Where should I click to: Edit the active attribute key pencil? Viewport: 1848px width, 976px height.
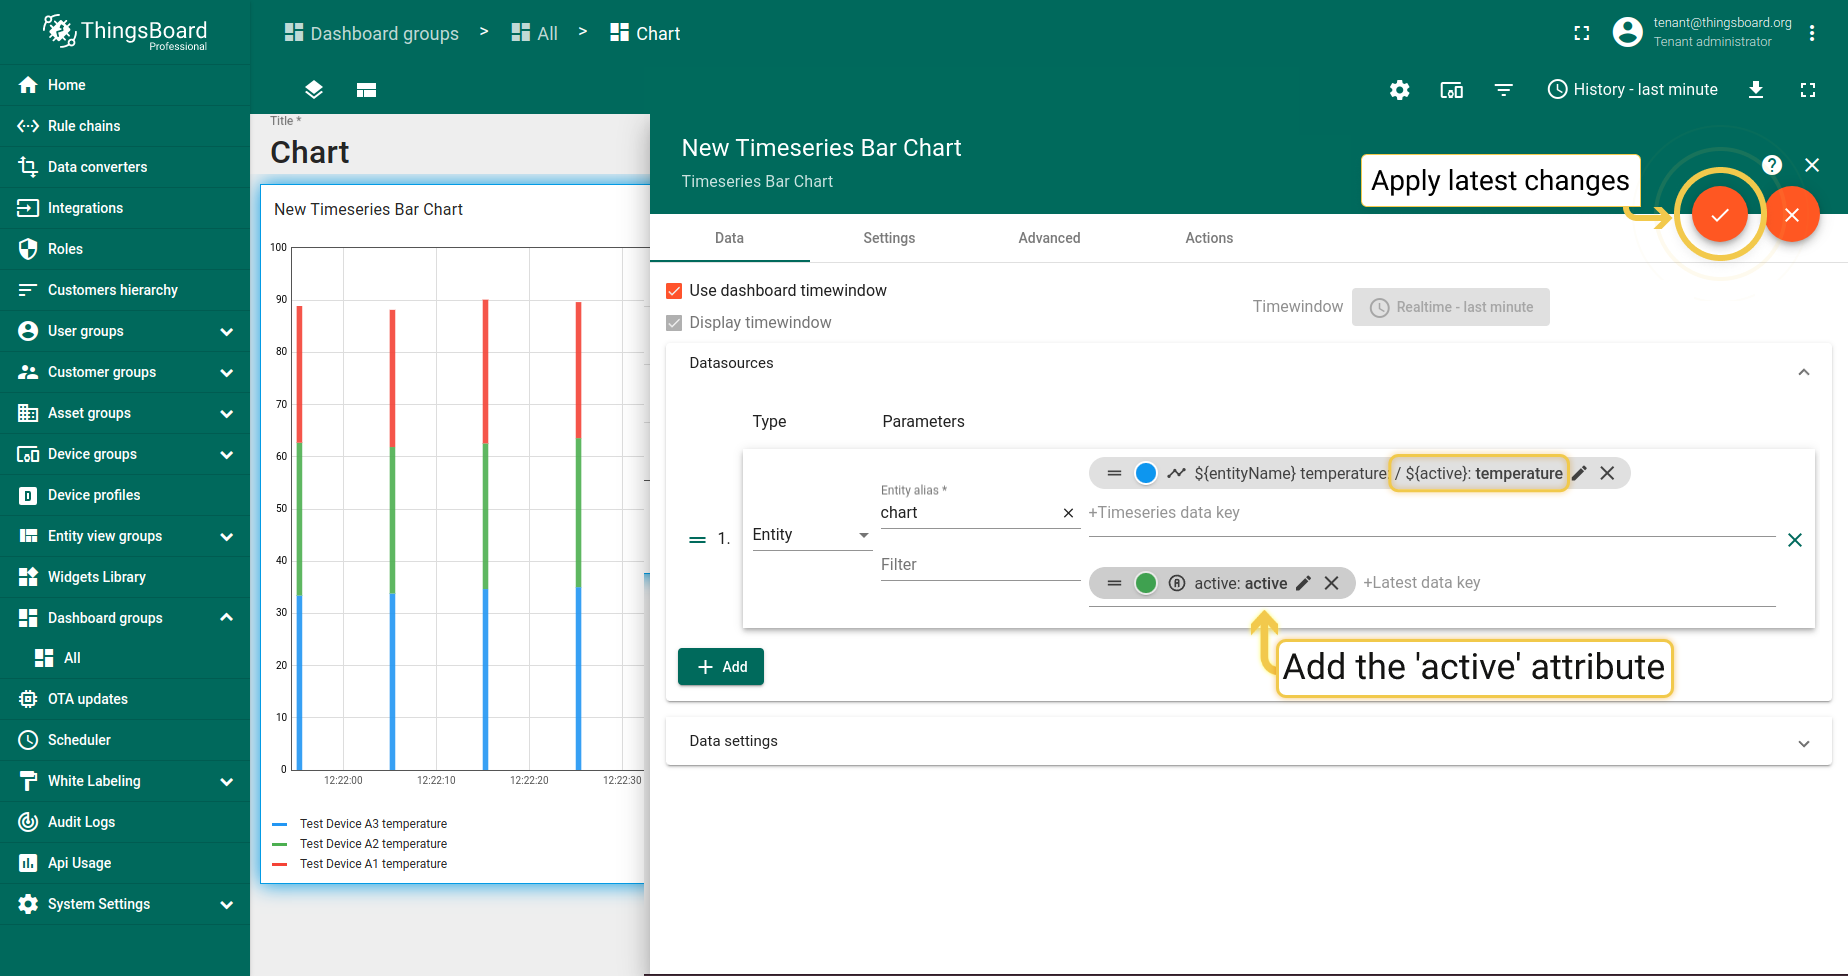click(1303, 583)
